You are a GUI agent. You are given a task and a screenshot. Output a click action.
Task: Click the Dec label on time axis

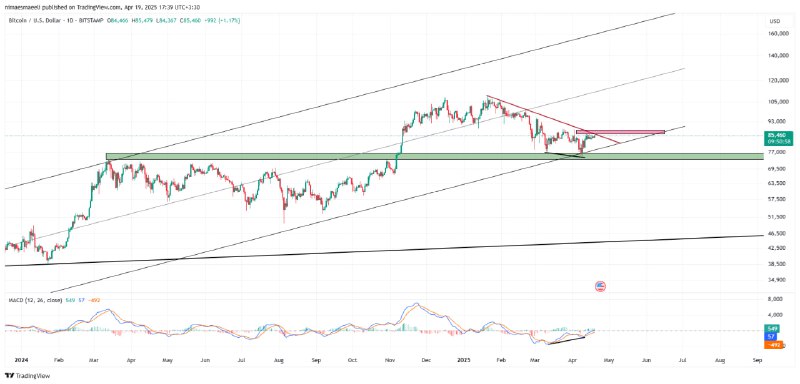pos(427,360)
